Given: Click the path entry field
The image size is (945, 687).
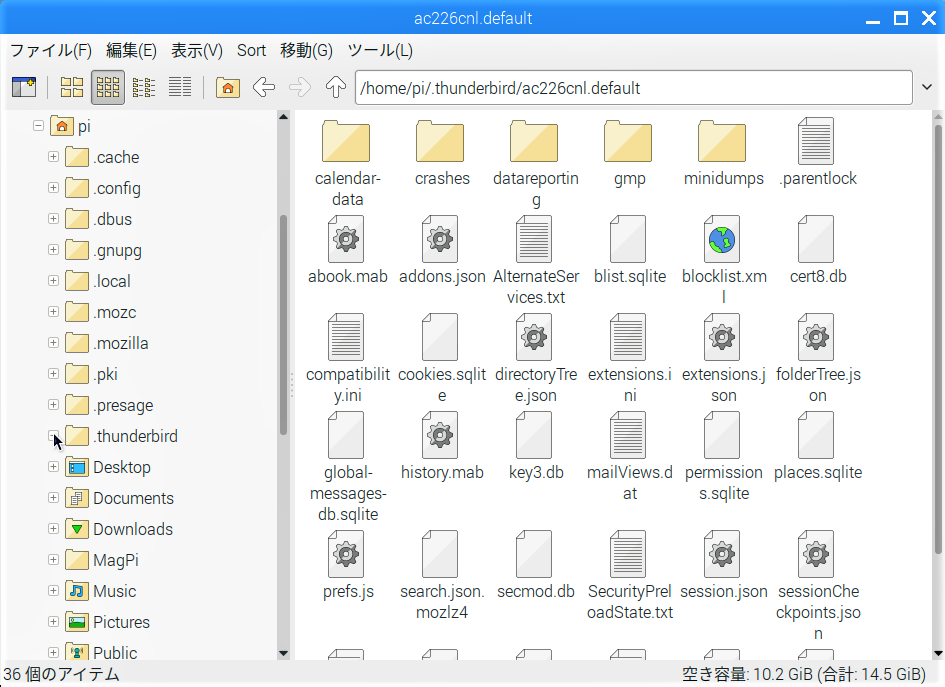Looking at the screenshot, I should (633, 88).
